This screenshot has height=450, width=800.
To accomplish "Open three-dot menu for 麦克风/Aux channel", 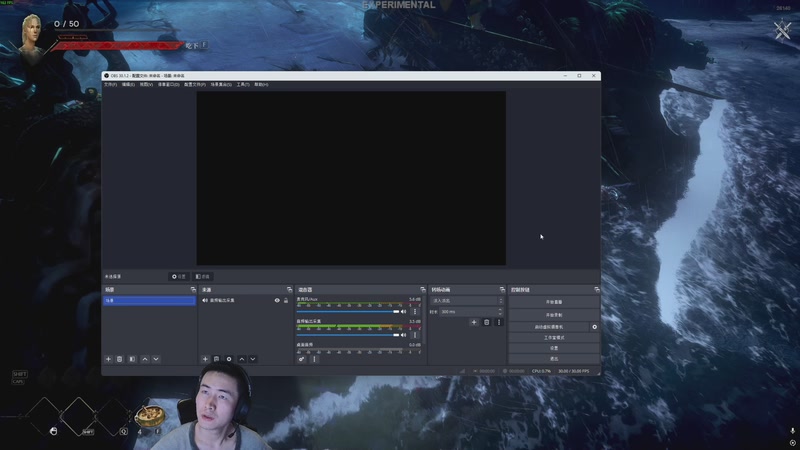I will [415, 311].
